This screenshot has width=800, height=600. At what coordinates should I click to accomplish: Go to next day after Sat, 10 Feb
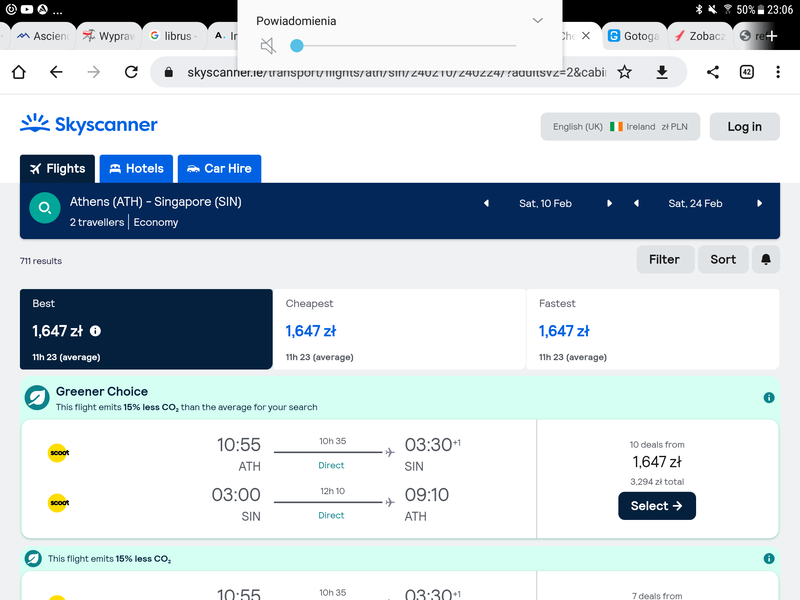tap(609, 204)
